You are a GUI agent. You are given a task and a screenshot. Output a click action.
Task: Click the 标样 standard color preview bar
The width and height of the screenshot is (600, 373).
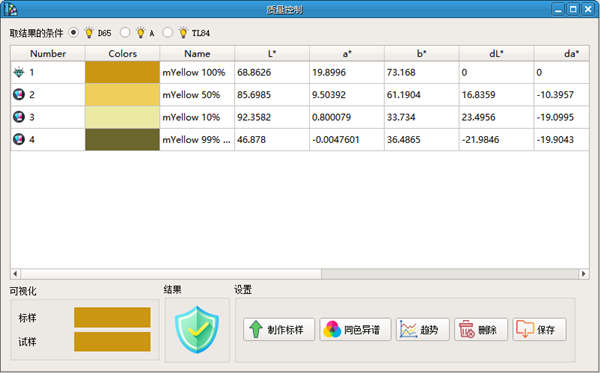tap(112, 317)
